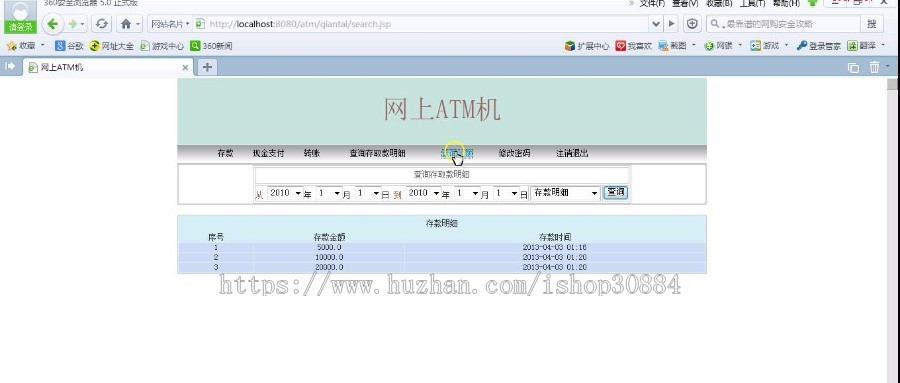This screenshot has width=900, height=383.
Task: Open the start year 2010 dropdown
Action: (x=285, y=194)
